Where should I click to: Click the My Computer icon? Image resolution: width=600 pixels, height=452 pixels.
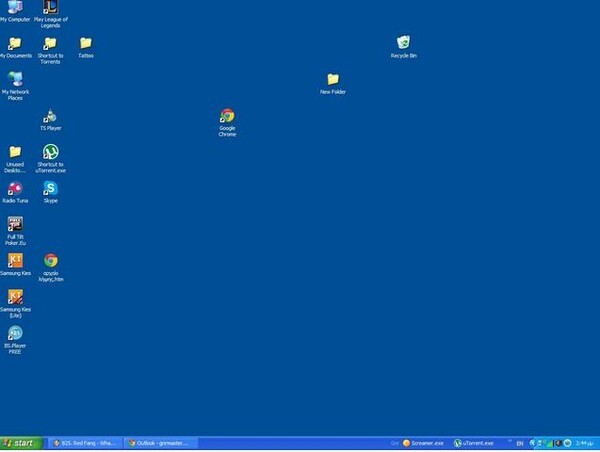pyautogui.click(x=15, y=8)
